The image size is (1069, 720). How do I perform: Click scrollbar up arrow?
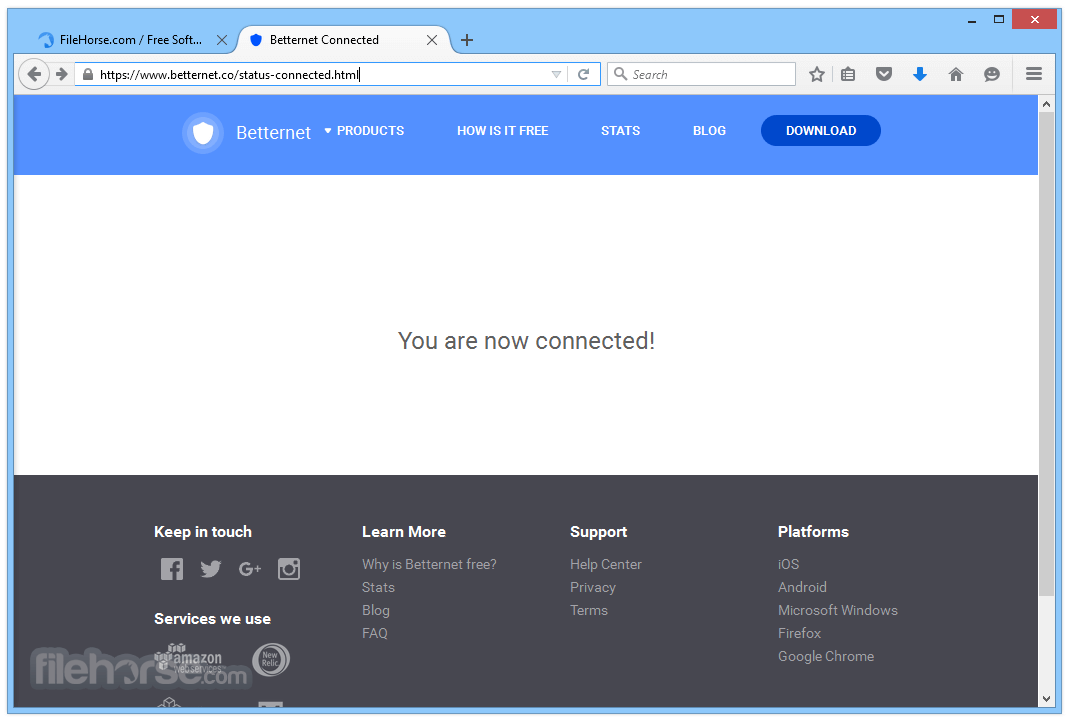point(1047,104)
